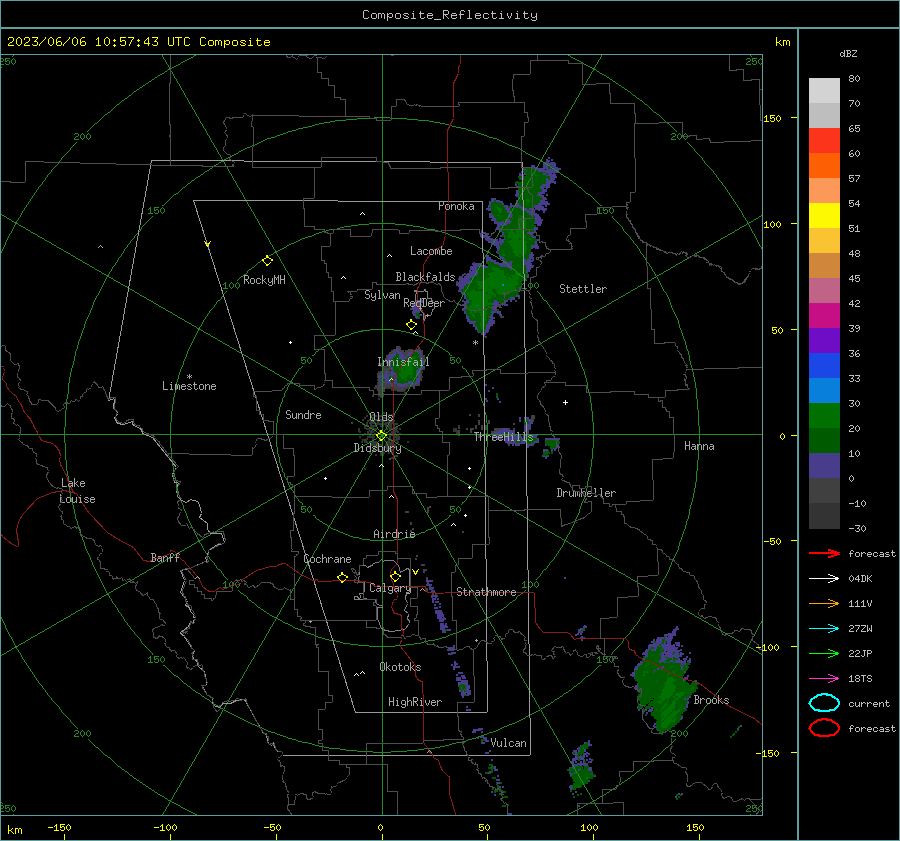Image resolution: width=900 pixels, height=841 pixels.
Task: Click the Lacombe town label
Action: 431,251
